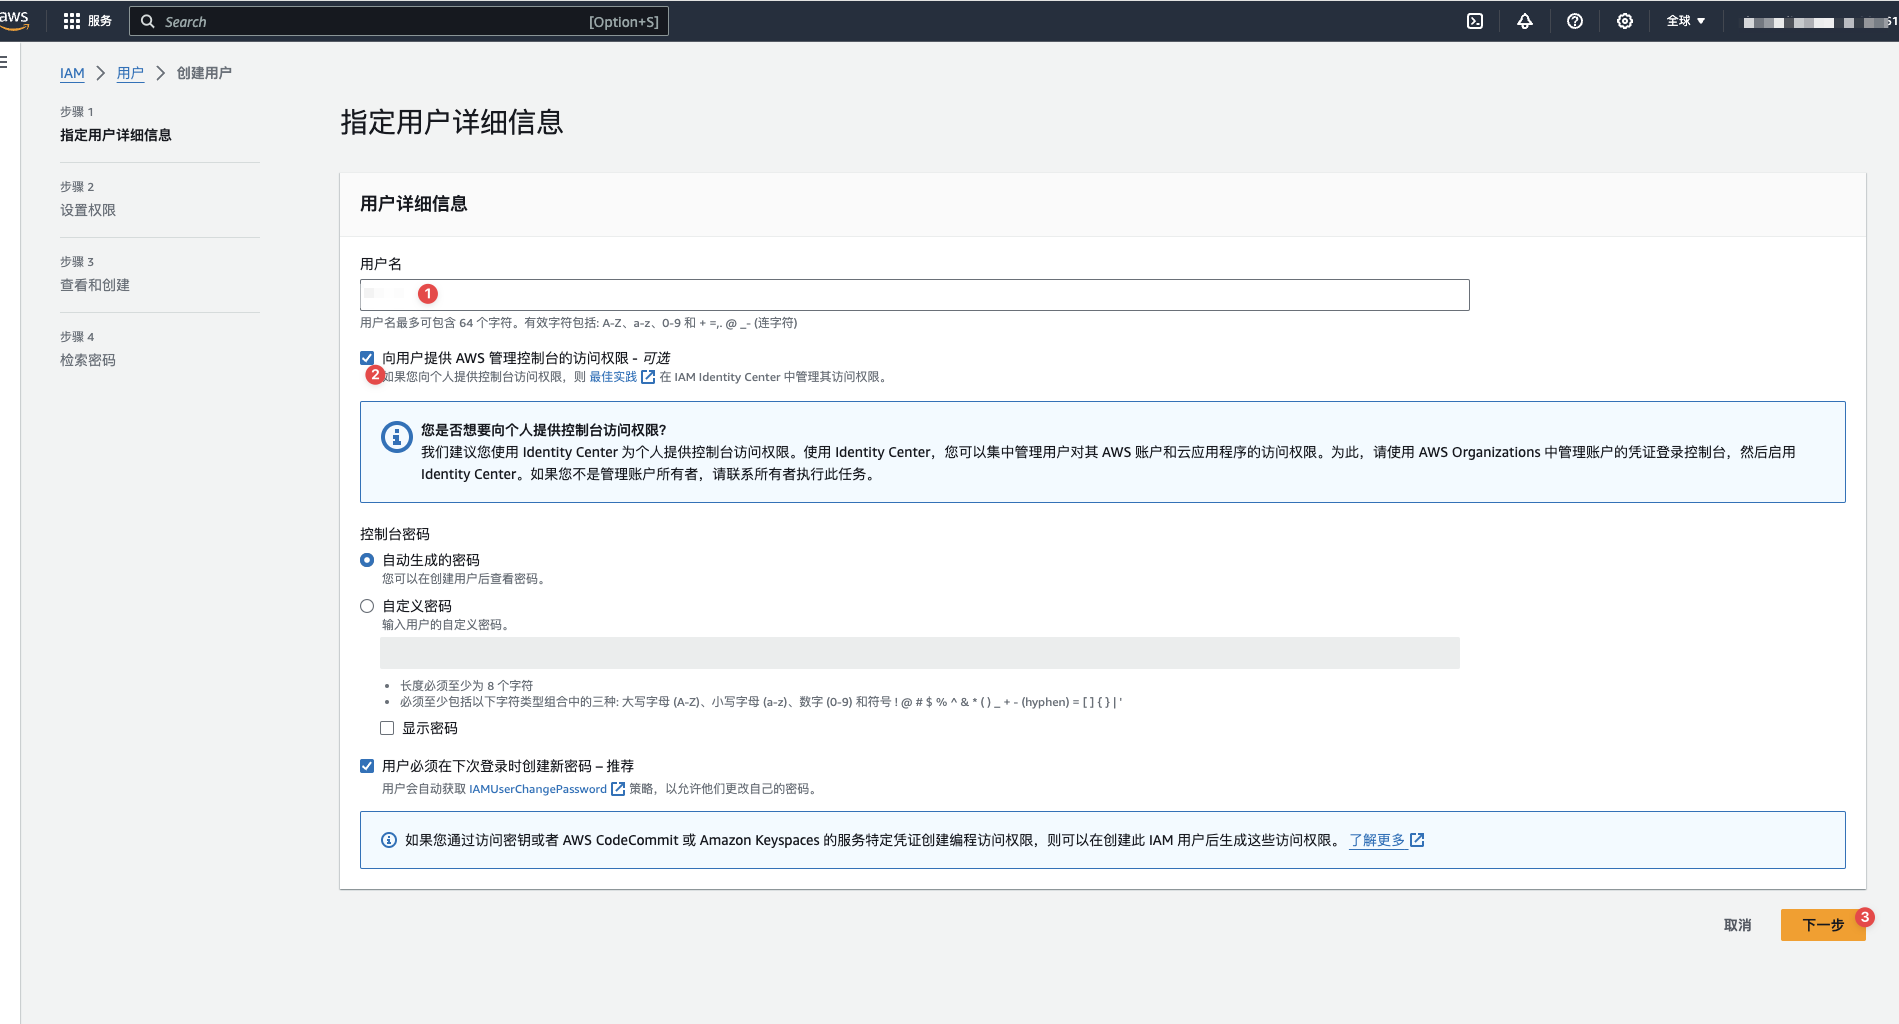Expand the 全球 region dropdown

pos(1686,21)
